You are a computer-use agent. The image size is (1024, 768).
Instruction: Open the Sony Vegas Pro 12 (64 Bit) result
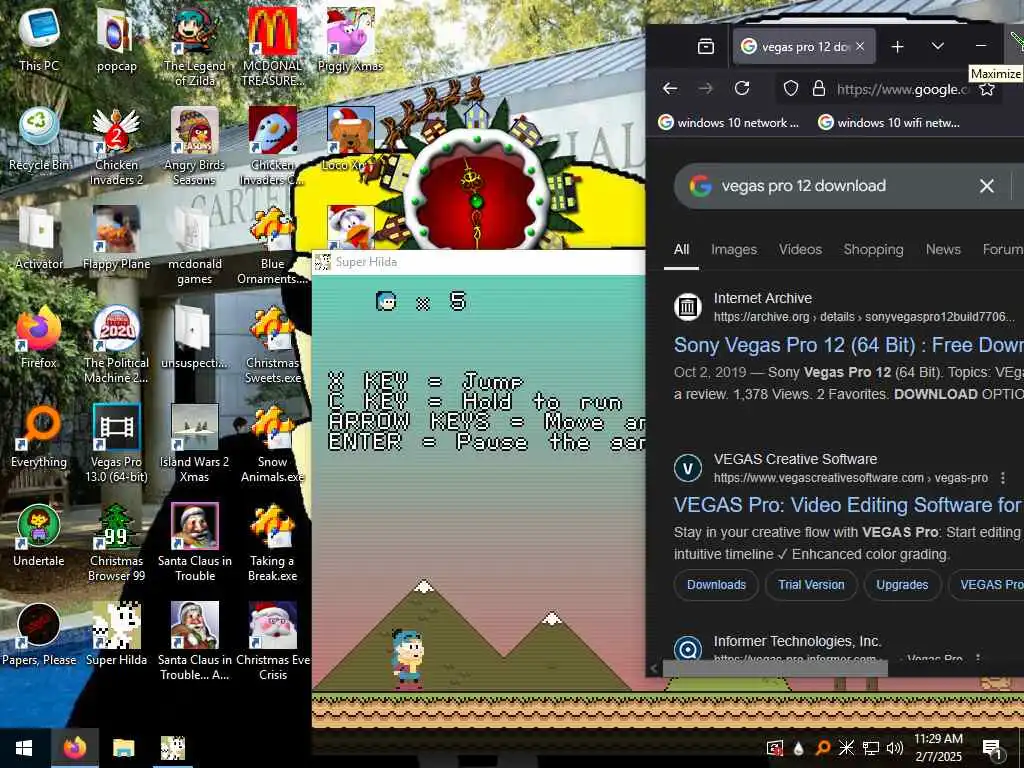848,345
